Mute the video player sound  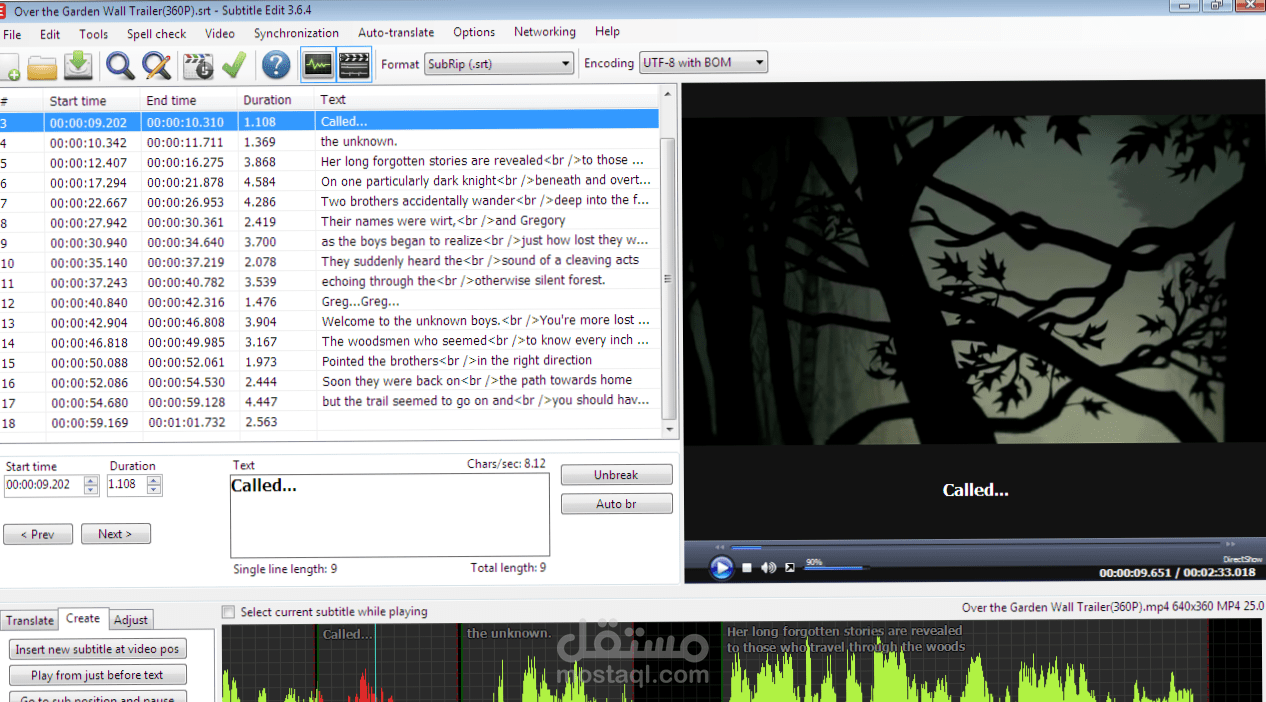point(768,568)
